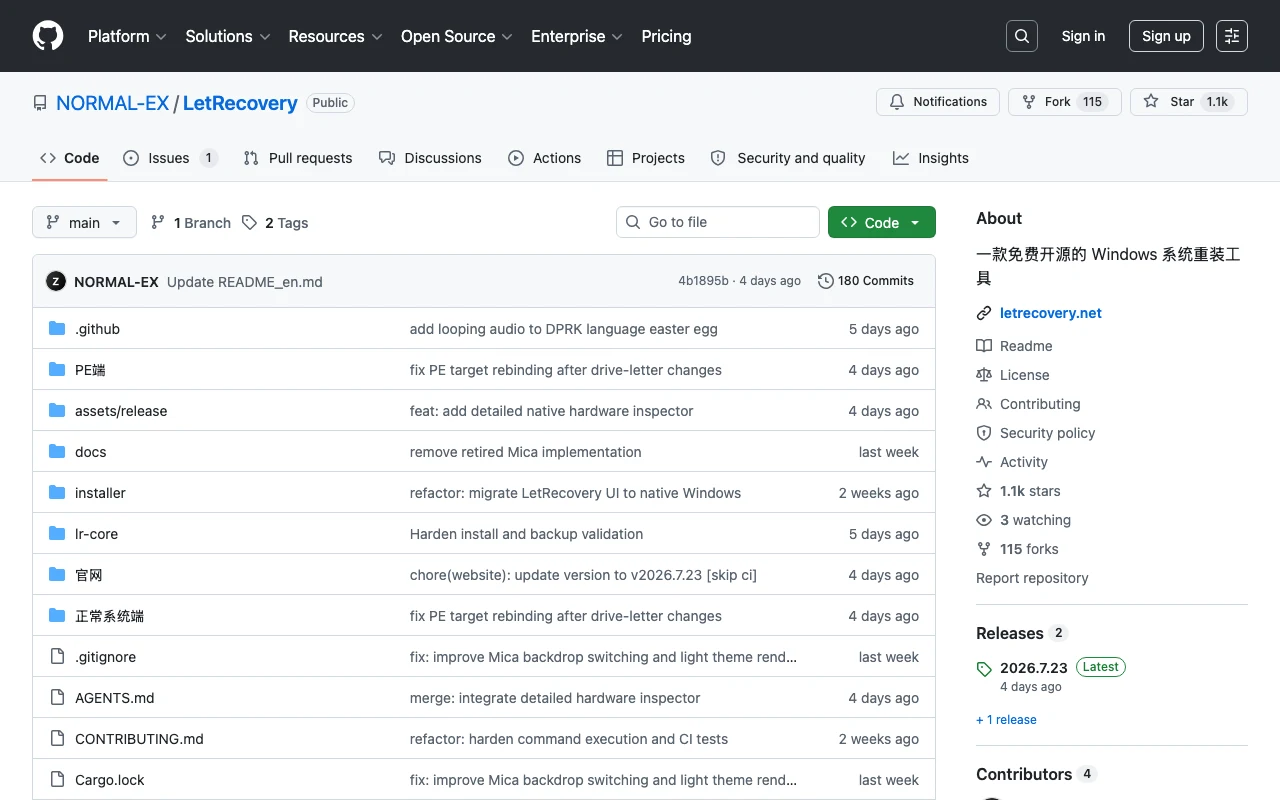
Task: Open the CONTRIBUTING.md file
Action: coord(139,739)
